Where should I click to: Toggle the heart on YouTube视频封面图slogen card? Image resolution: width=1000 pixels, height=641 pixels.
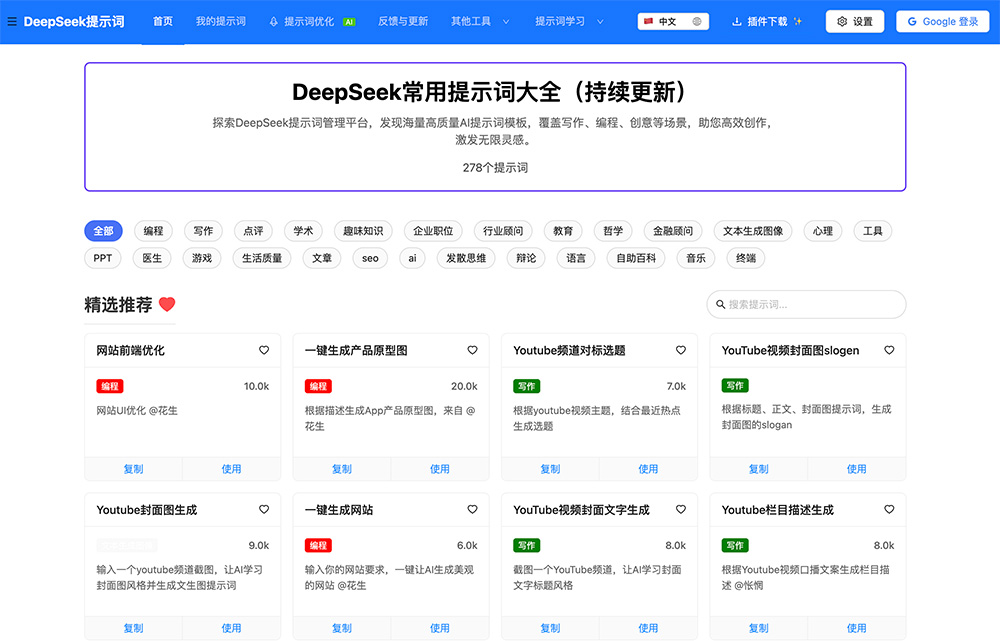[888, 350]
